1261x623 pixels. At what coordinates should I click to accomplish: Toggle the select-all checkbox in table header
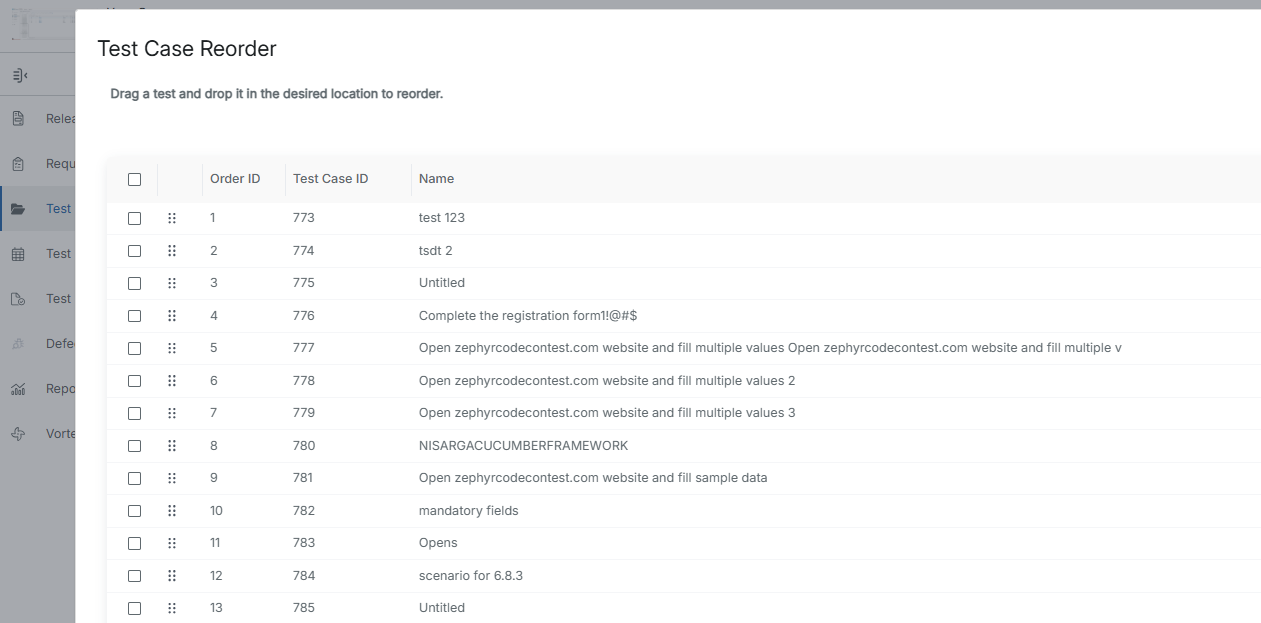[135, 180]
